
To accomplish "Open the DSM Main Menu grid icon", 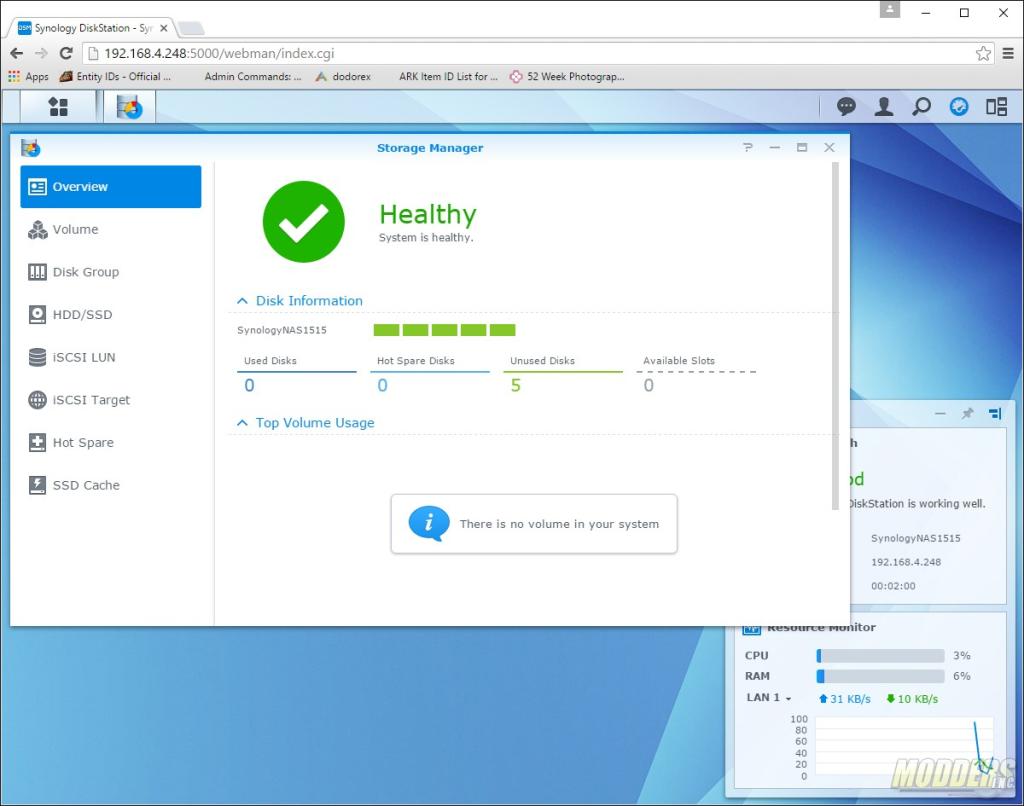I will click(58, 107).
